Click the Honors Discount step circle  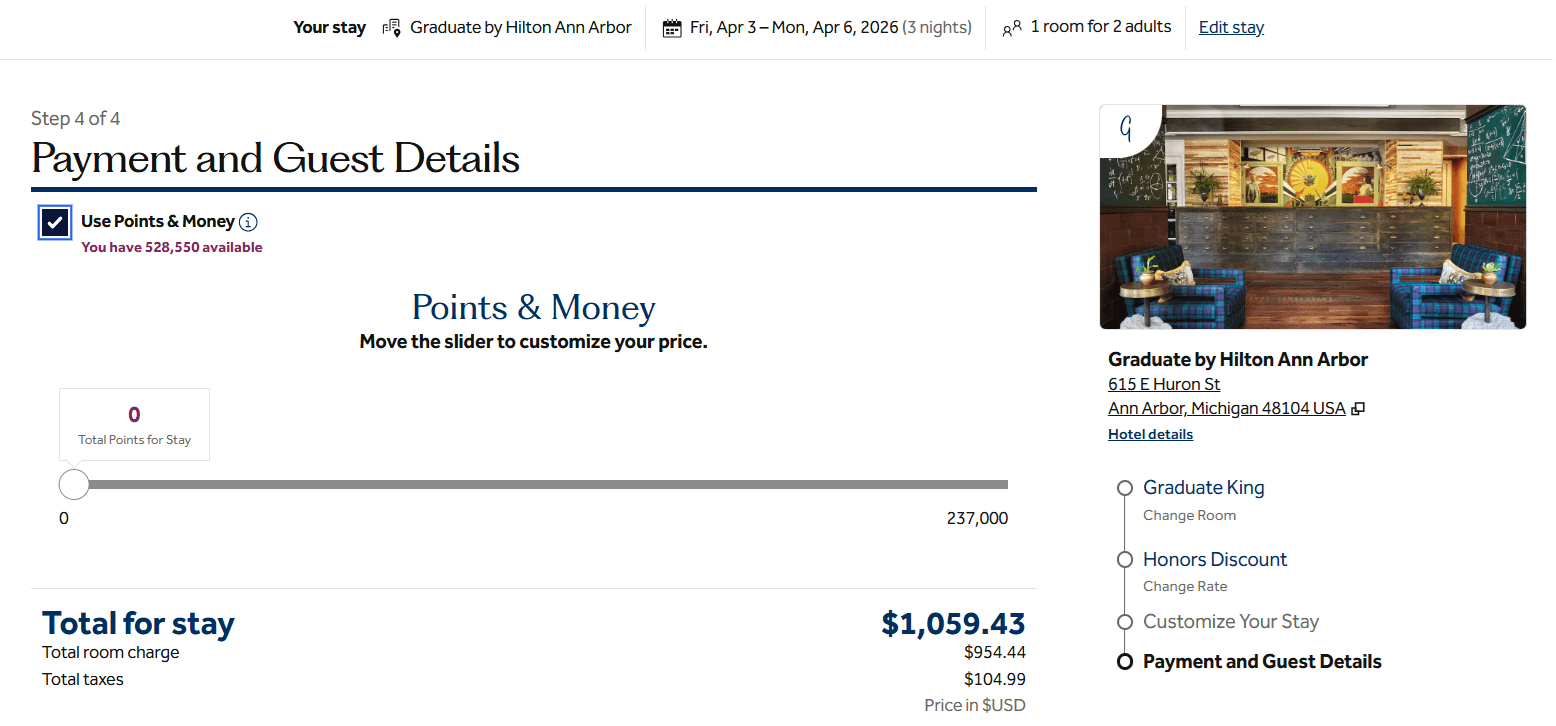click(1125, 560)
